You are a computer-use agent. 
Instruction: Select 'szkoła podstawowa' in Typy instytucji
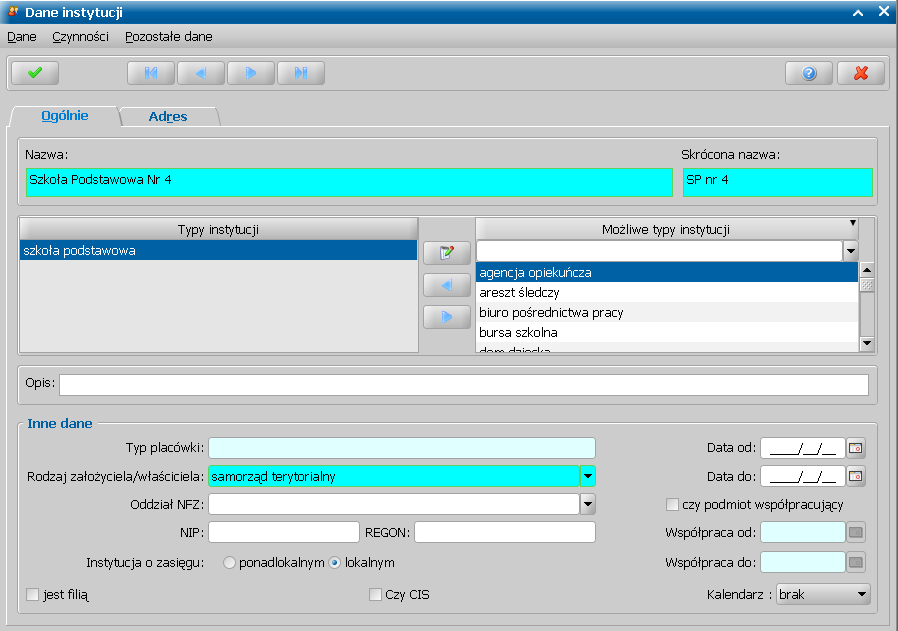click(218, 250)
